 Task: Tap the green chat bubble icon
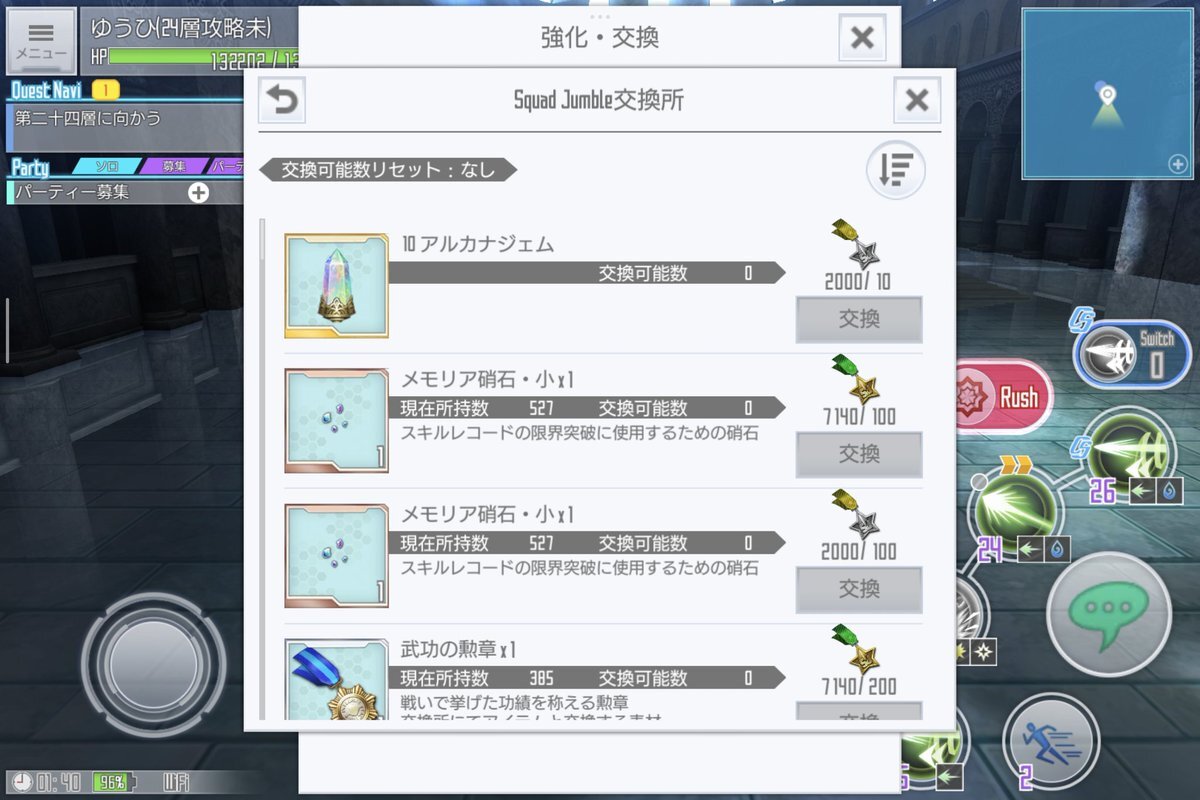tap(1108, 612)
